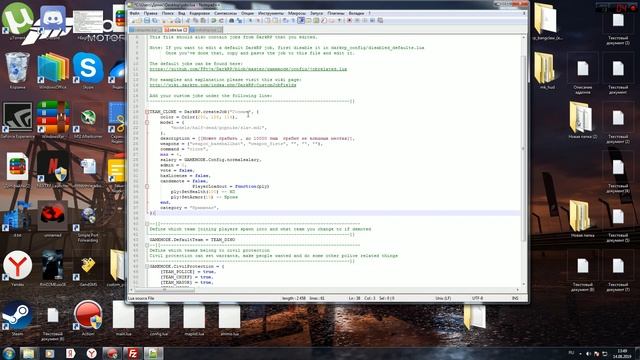Open Windows Explorer from the taskbar
The width and height of the screenshot is (640, 360).
pos(28,353)
